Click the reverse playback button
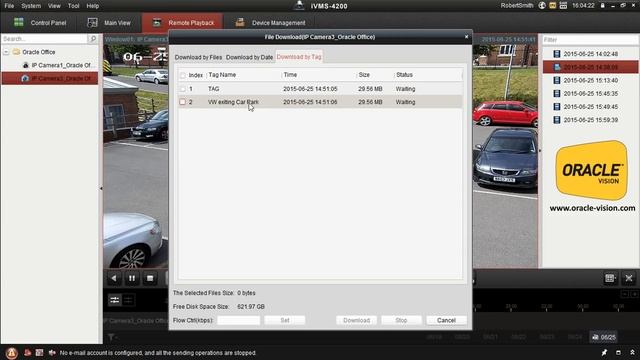This screenshot has height=360, width=640. tap(114, 278)
